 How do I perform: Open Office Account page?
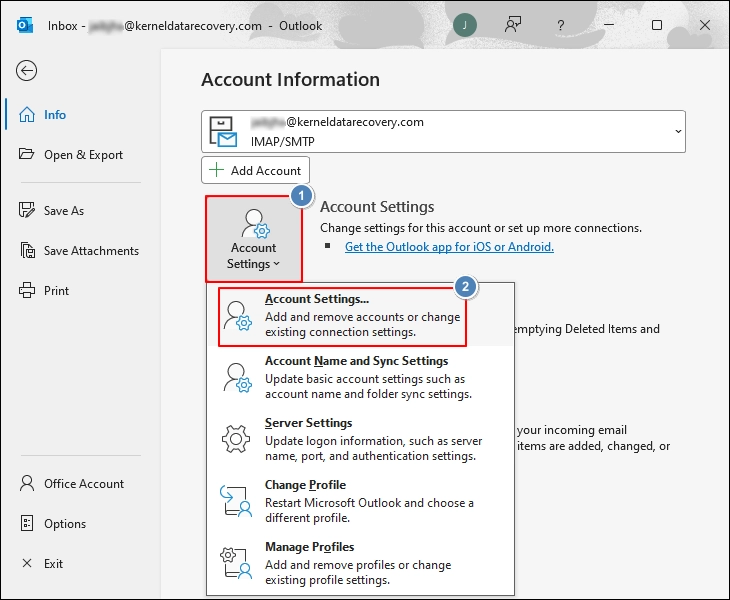point(82,484)
